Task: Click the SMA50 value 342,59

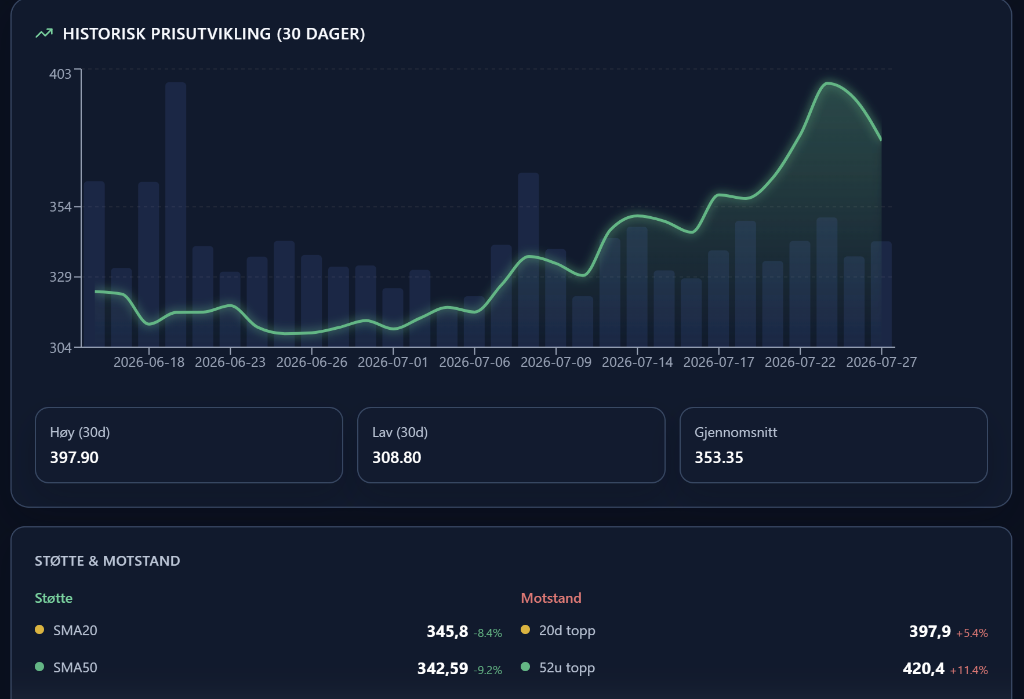Action: 443,669
